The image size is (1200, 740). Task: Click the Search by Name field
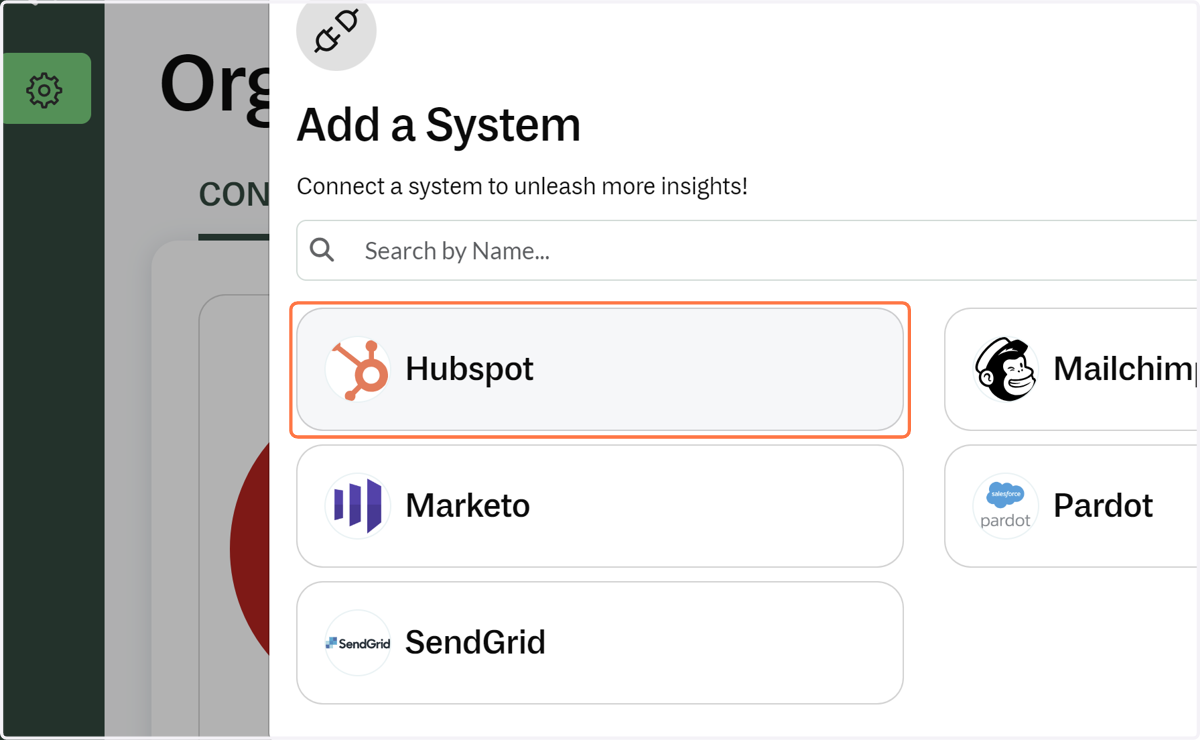(x=748, y=250)
